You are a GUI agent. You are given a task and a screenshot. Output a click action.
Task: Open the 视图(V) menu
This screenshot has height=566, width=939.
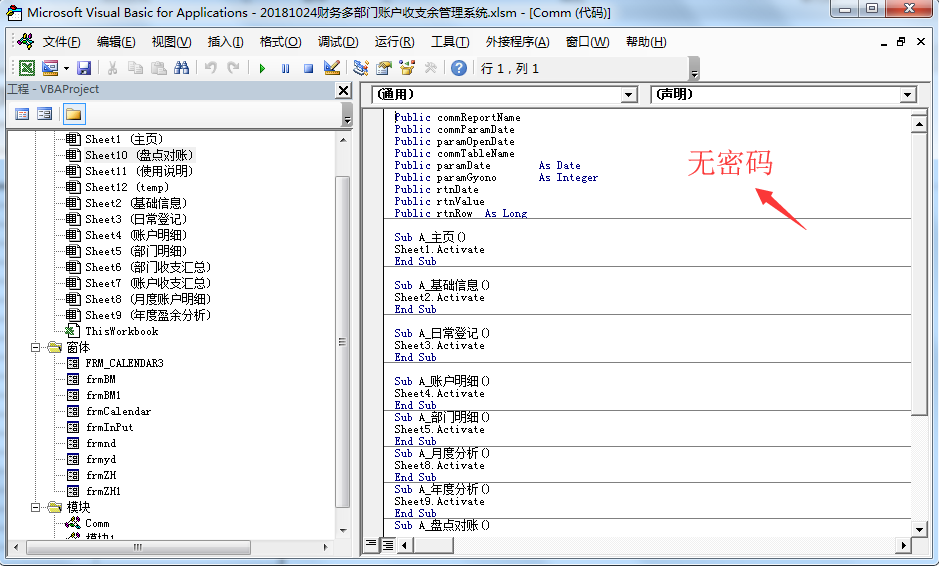[x=171, y=42]
